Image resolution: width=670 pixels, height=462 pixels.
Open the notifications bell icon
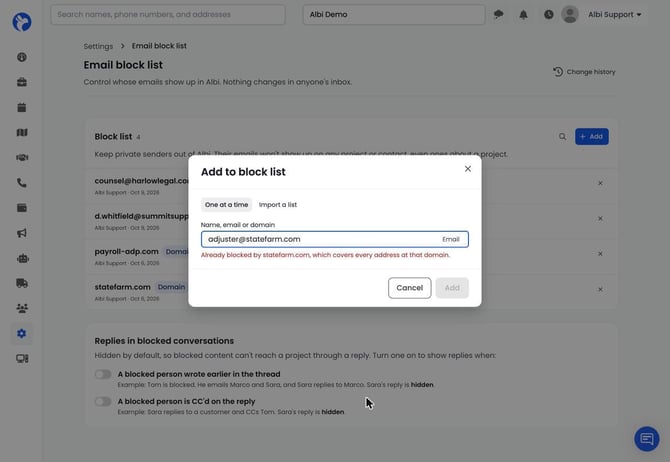coord(523,15)
